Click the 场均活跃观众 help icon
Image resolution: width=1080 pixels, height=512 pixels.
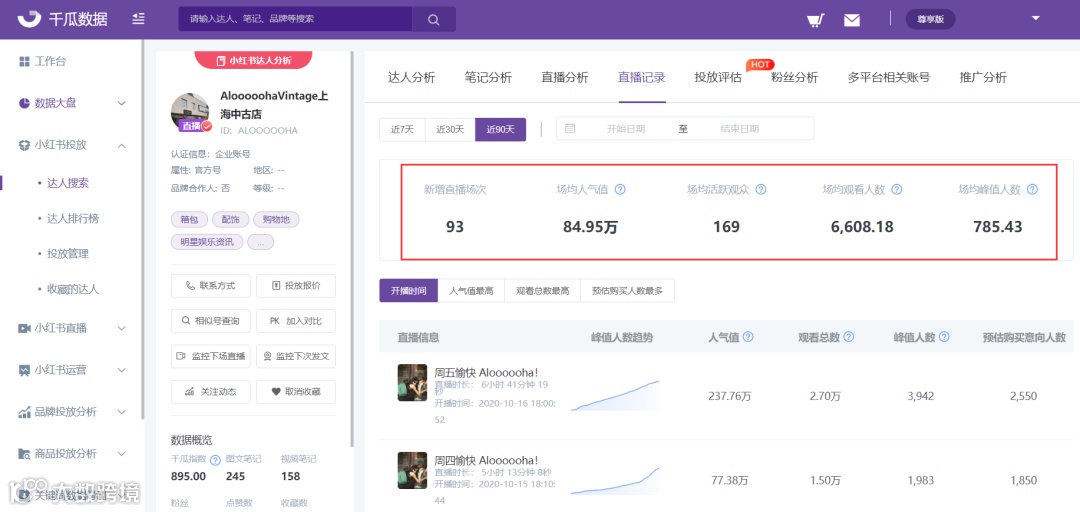[761, 189]
